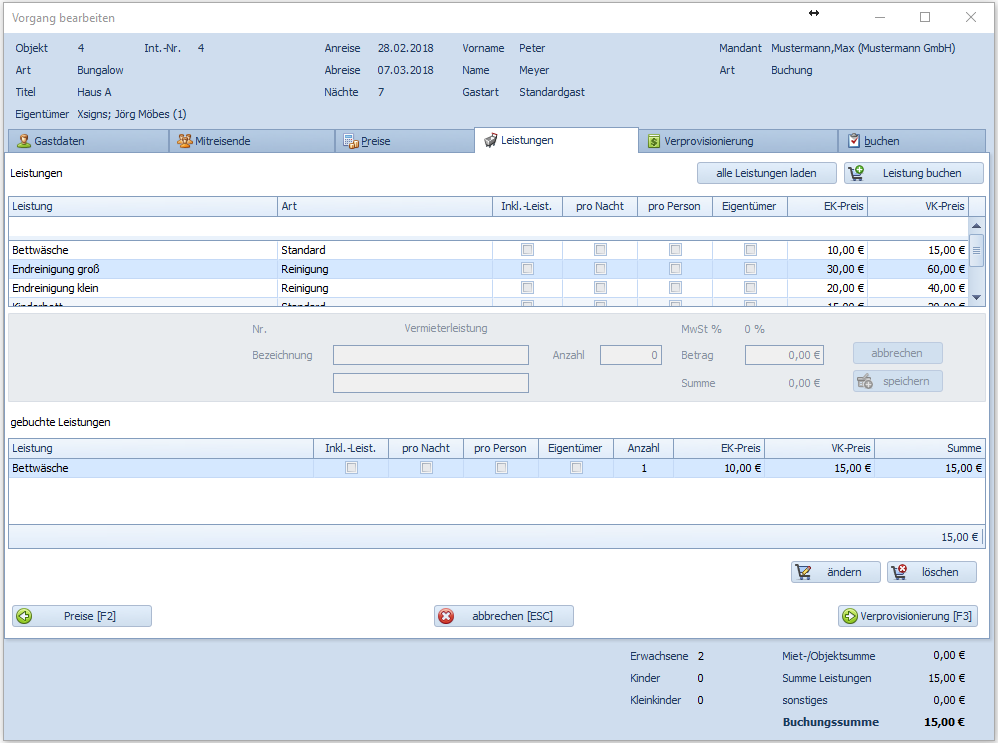This screenshot has width=998, height=743.
Task: Click the Bezeichnung input field
Action: coord(431,355)
